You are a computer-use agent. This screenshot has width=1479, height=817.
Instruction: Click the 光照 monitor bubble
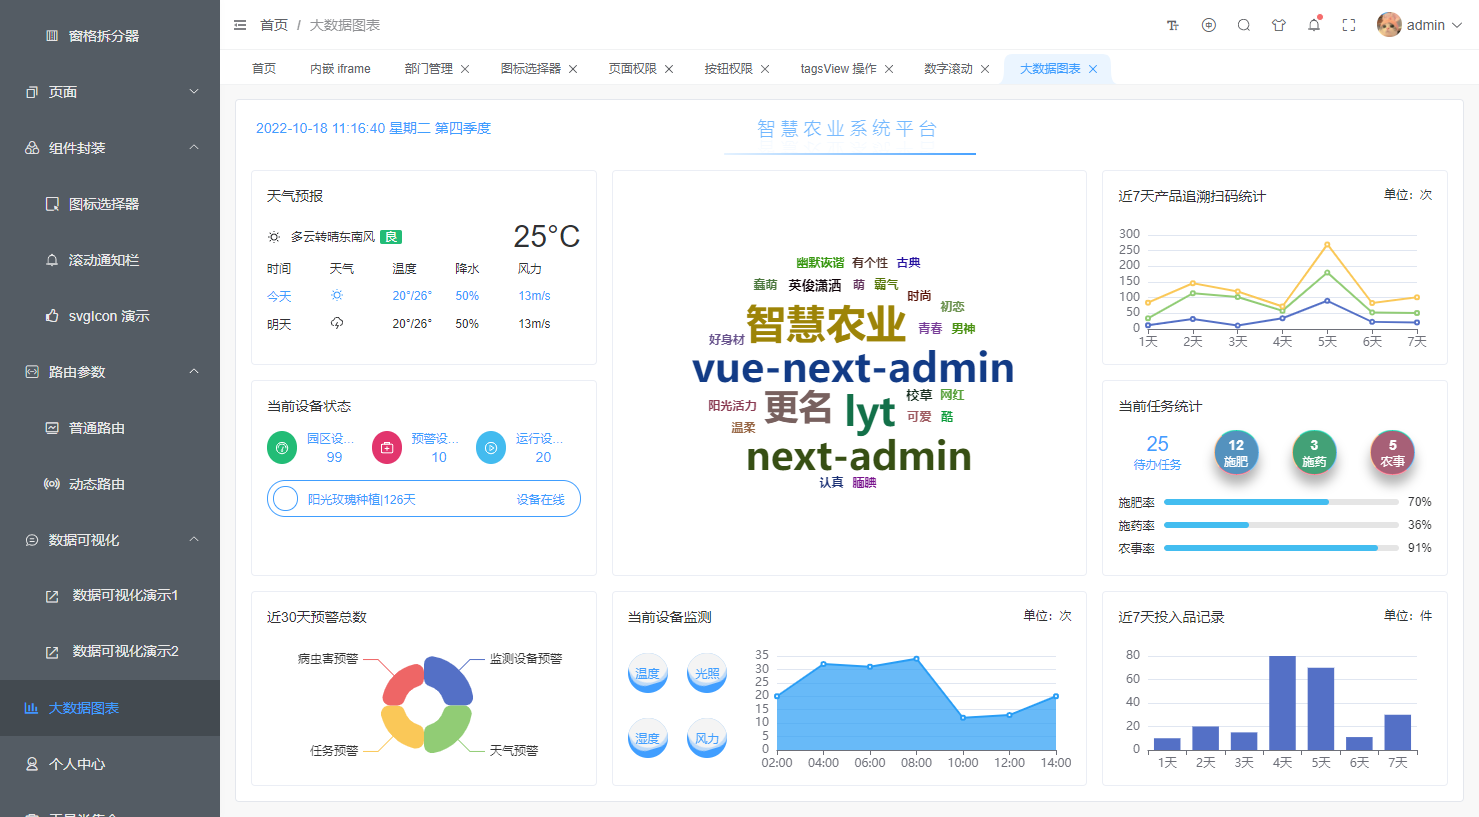point(707,673)
